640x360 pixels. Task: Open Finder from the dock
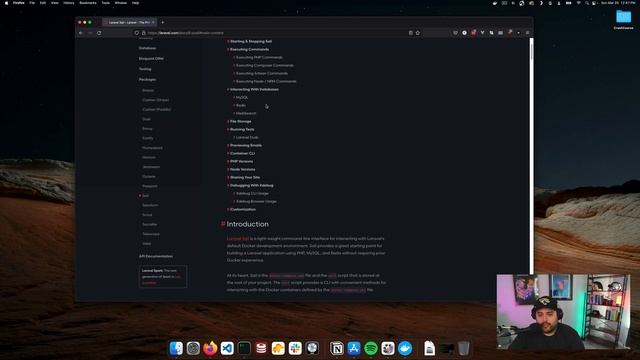point(176,348)
